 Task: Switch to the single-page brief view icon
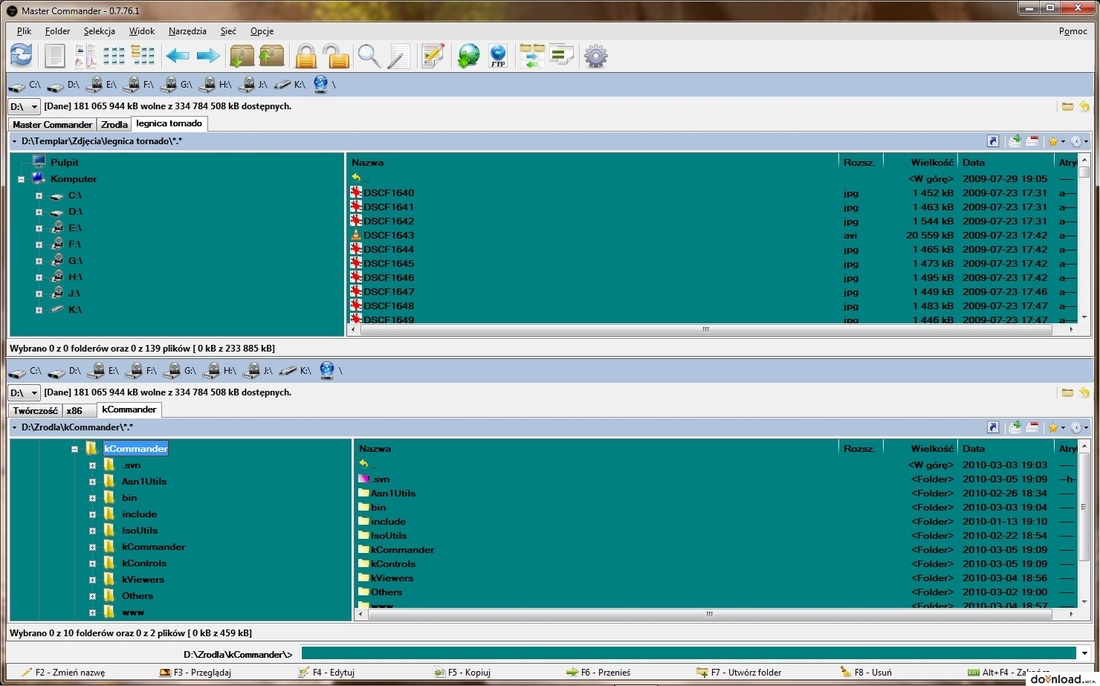click(x=55, y=55)
